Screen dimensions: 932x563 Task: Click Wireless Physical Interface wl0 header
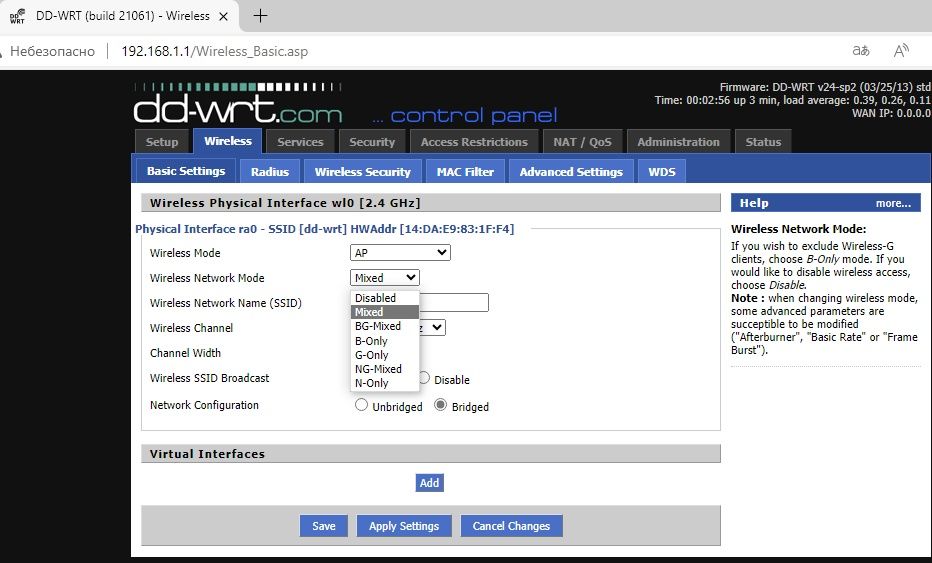(431, 203)
